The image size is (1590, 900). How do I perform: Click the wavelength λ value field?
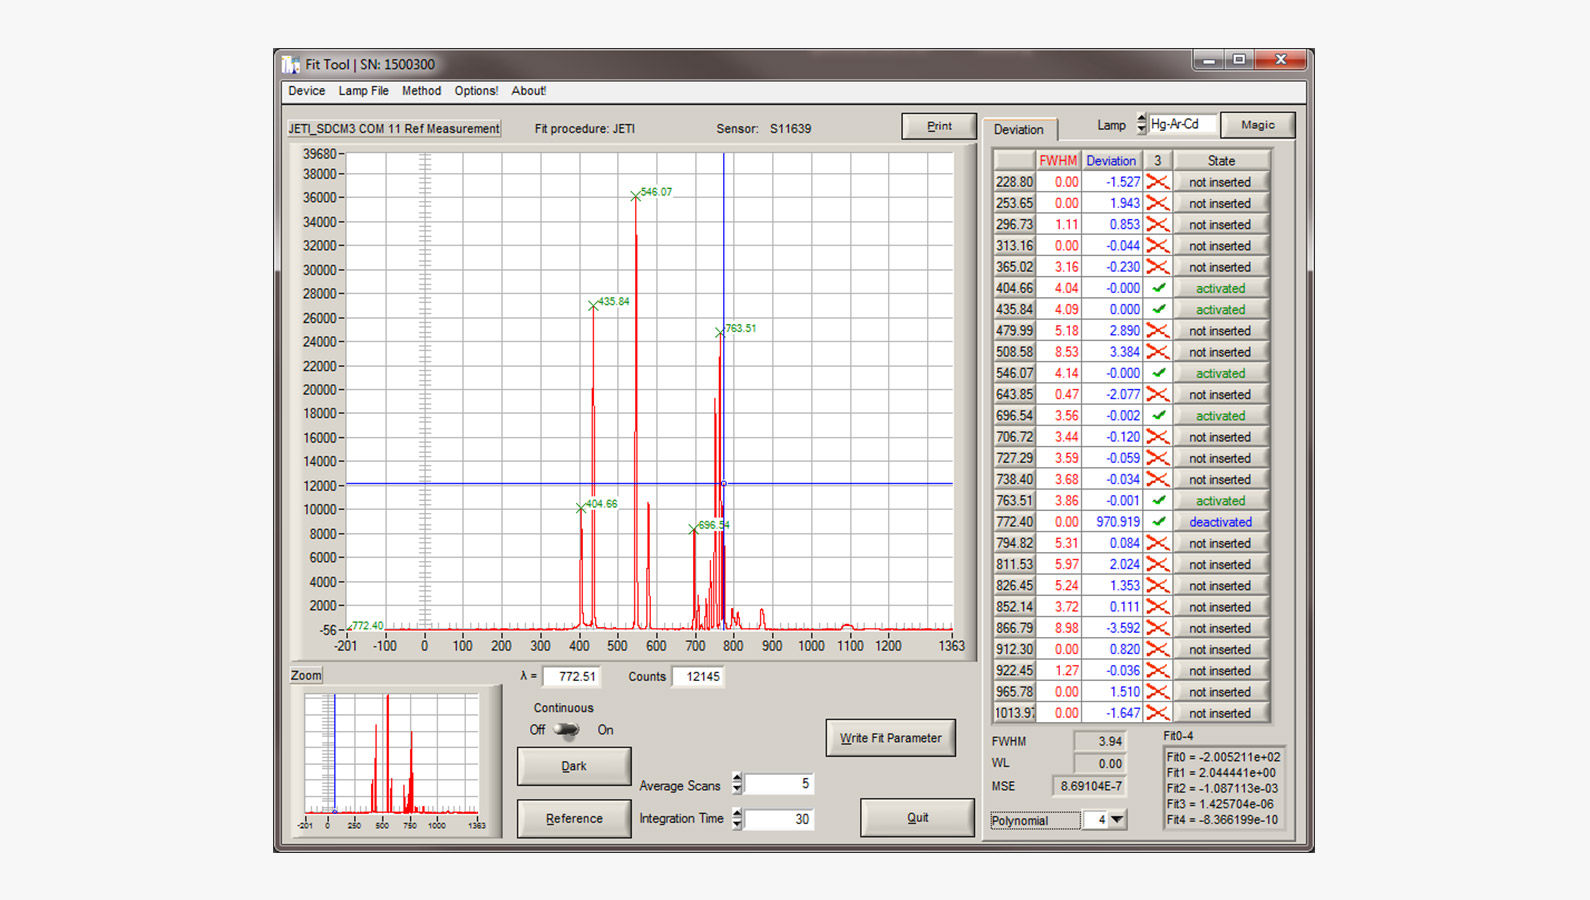point(572,676)
